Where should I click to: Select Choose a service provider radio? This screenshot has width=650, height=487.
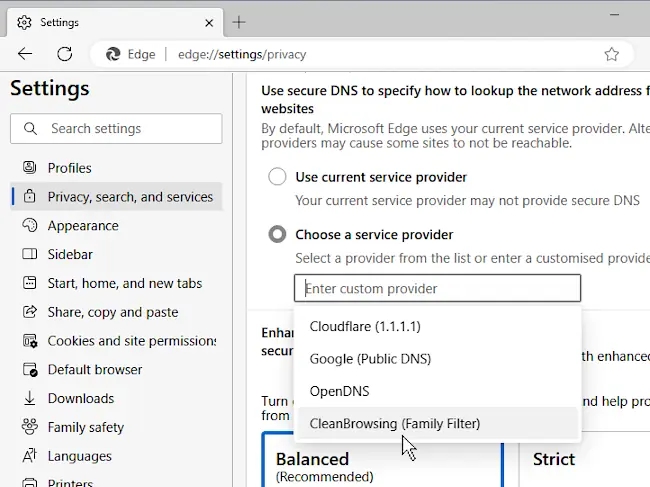277,234
